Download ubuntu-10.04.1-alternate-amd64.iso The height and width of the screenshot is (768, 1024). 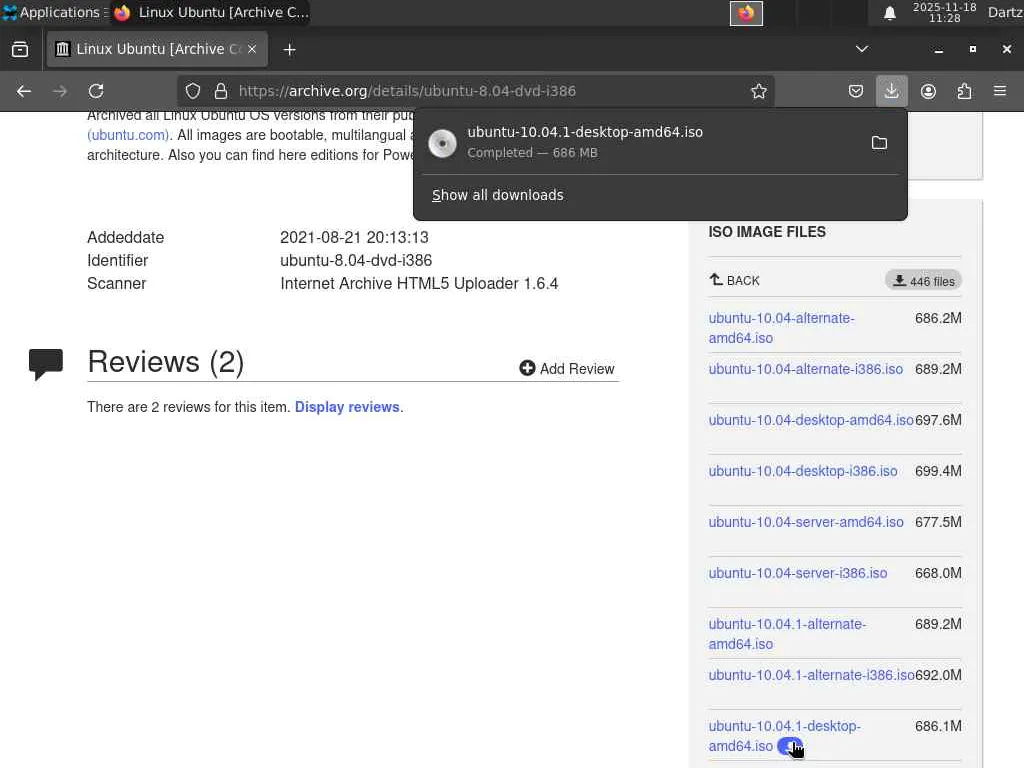[787, 634]
